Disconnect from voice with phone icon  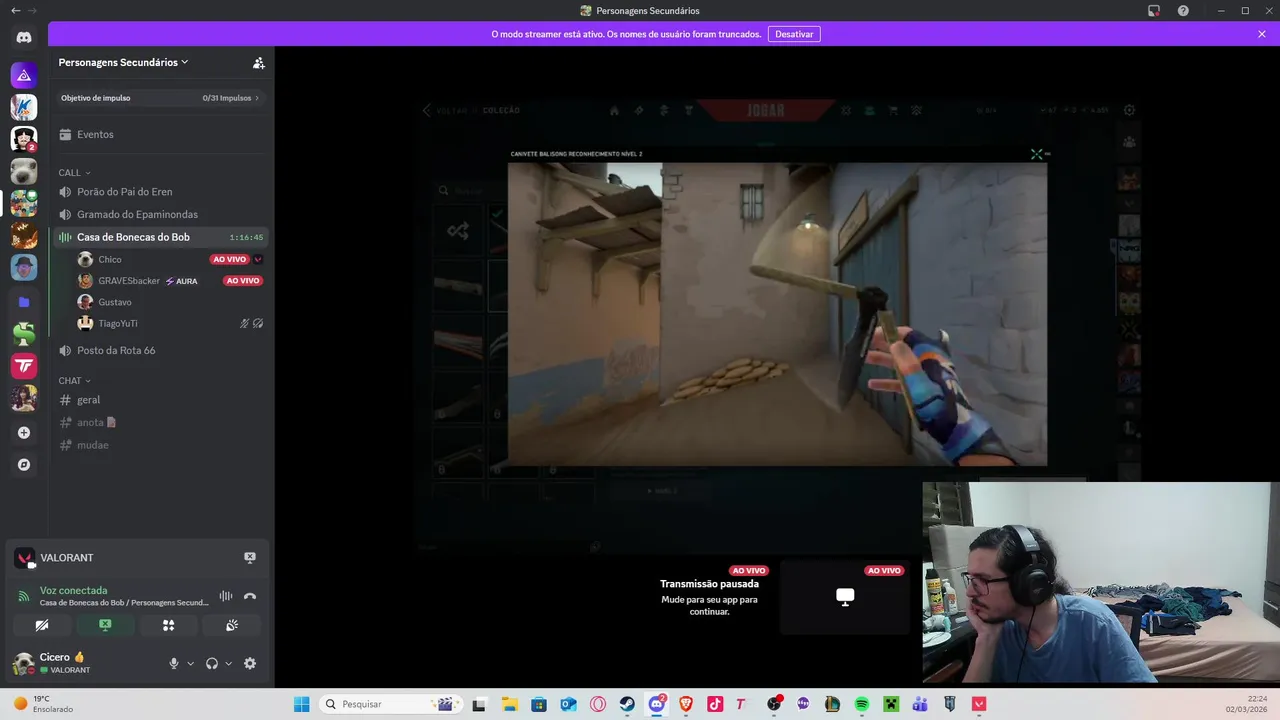pos(250,596)
